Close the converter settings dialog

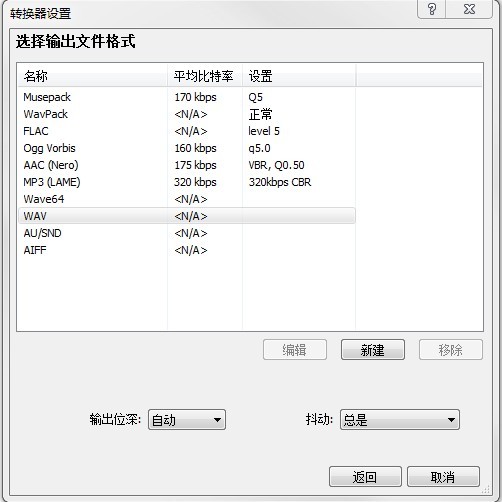pyautogui.click(x=469, y=9)
